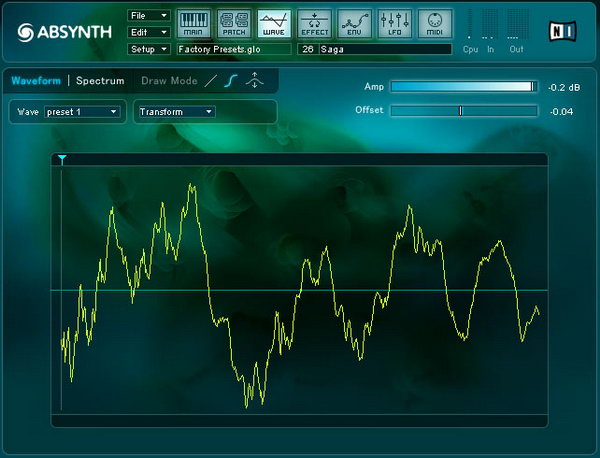The width and height of the screenshot is (600, 458).
Task: Open the Setup menu
Action: [148, 49]
